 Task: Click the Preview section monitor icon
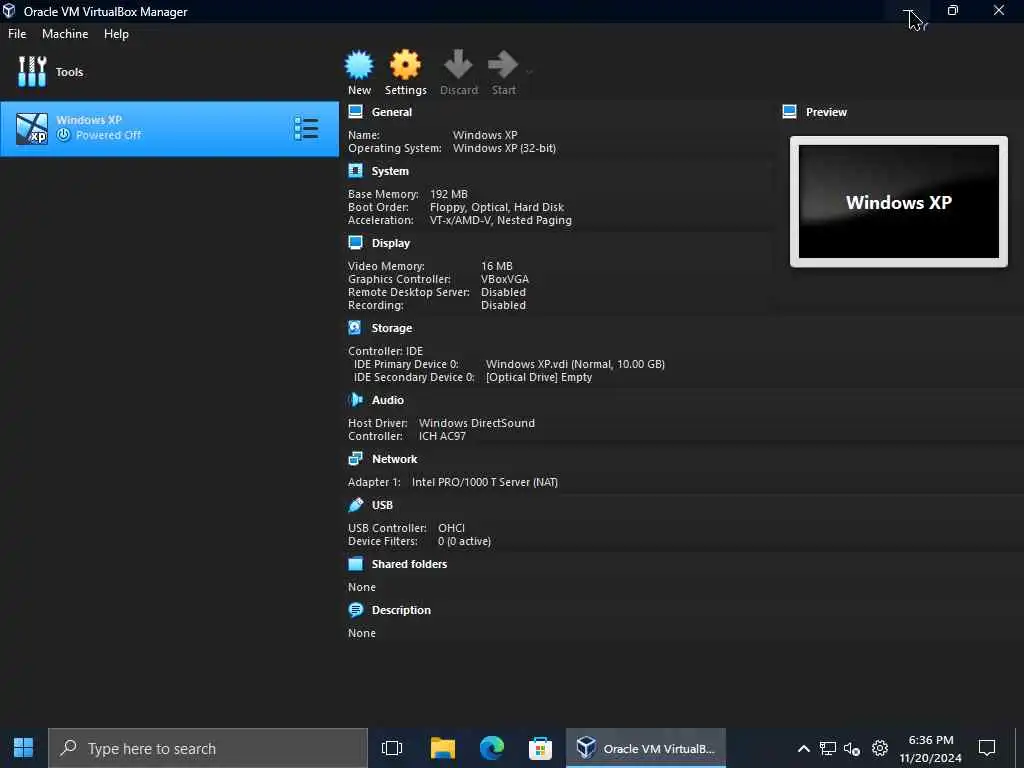click(789, 112)
